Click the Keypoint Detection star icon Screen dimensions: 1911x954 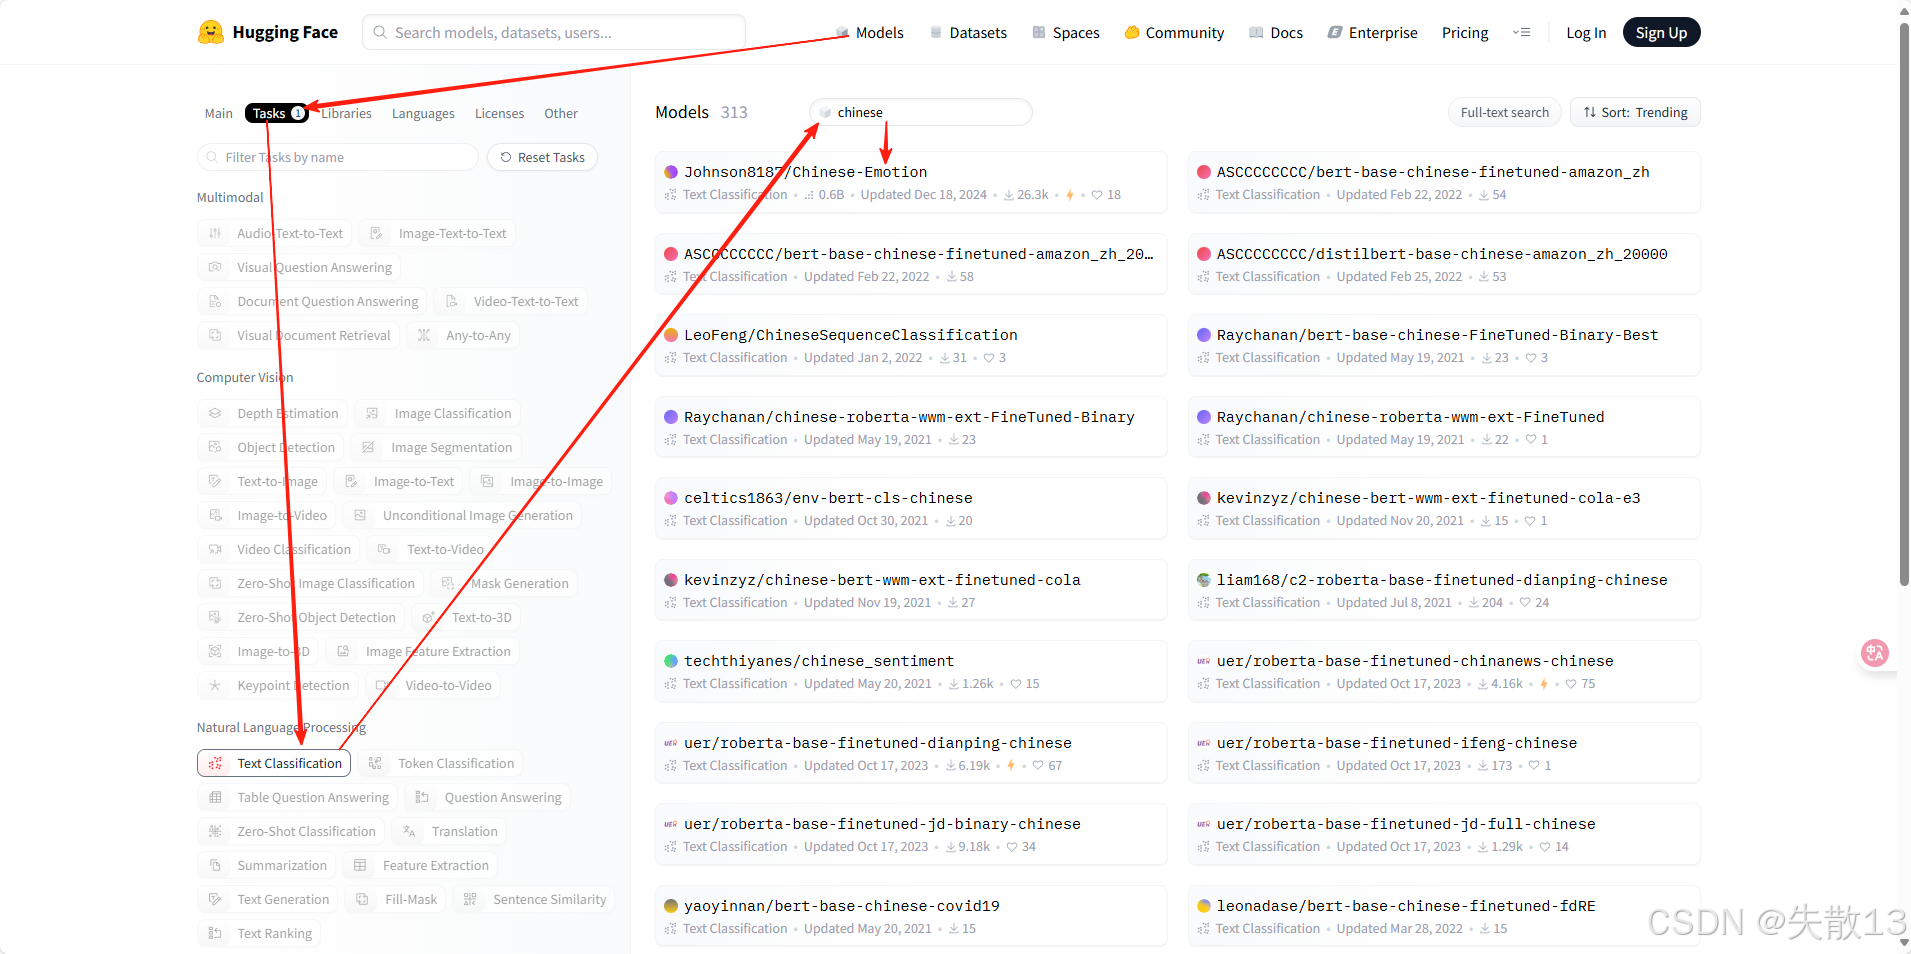[215, 685]
